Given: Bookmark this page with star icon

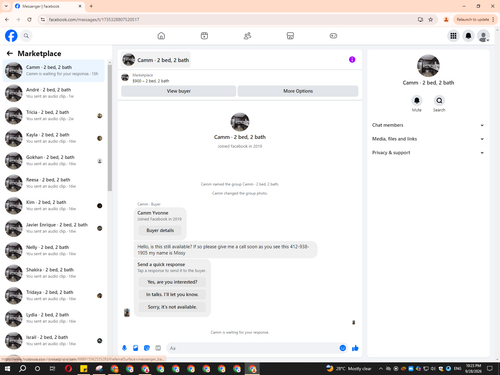Looking at the screenshot, I should click(430, 19).
